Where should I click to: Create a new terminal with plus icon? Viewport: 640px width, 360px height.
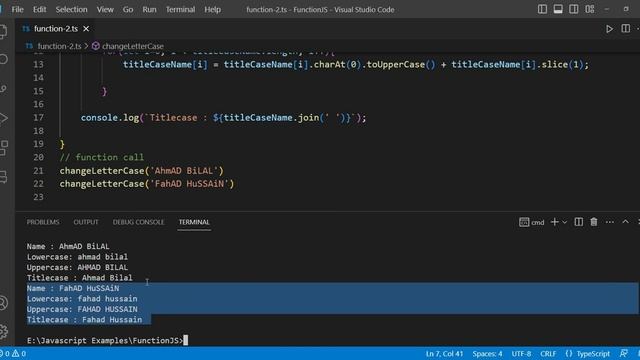554,222
